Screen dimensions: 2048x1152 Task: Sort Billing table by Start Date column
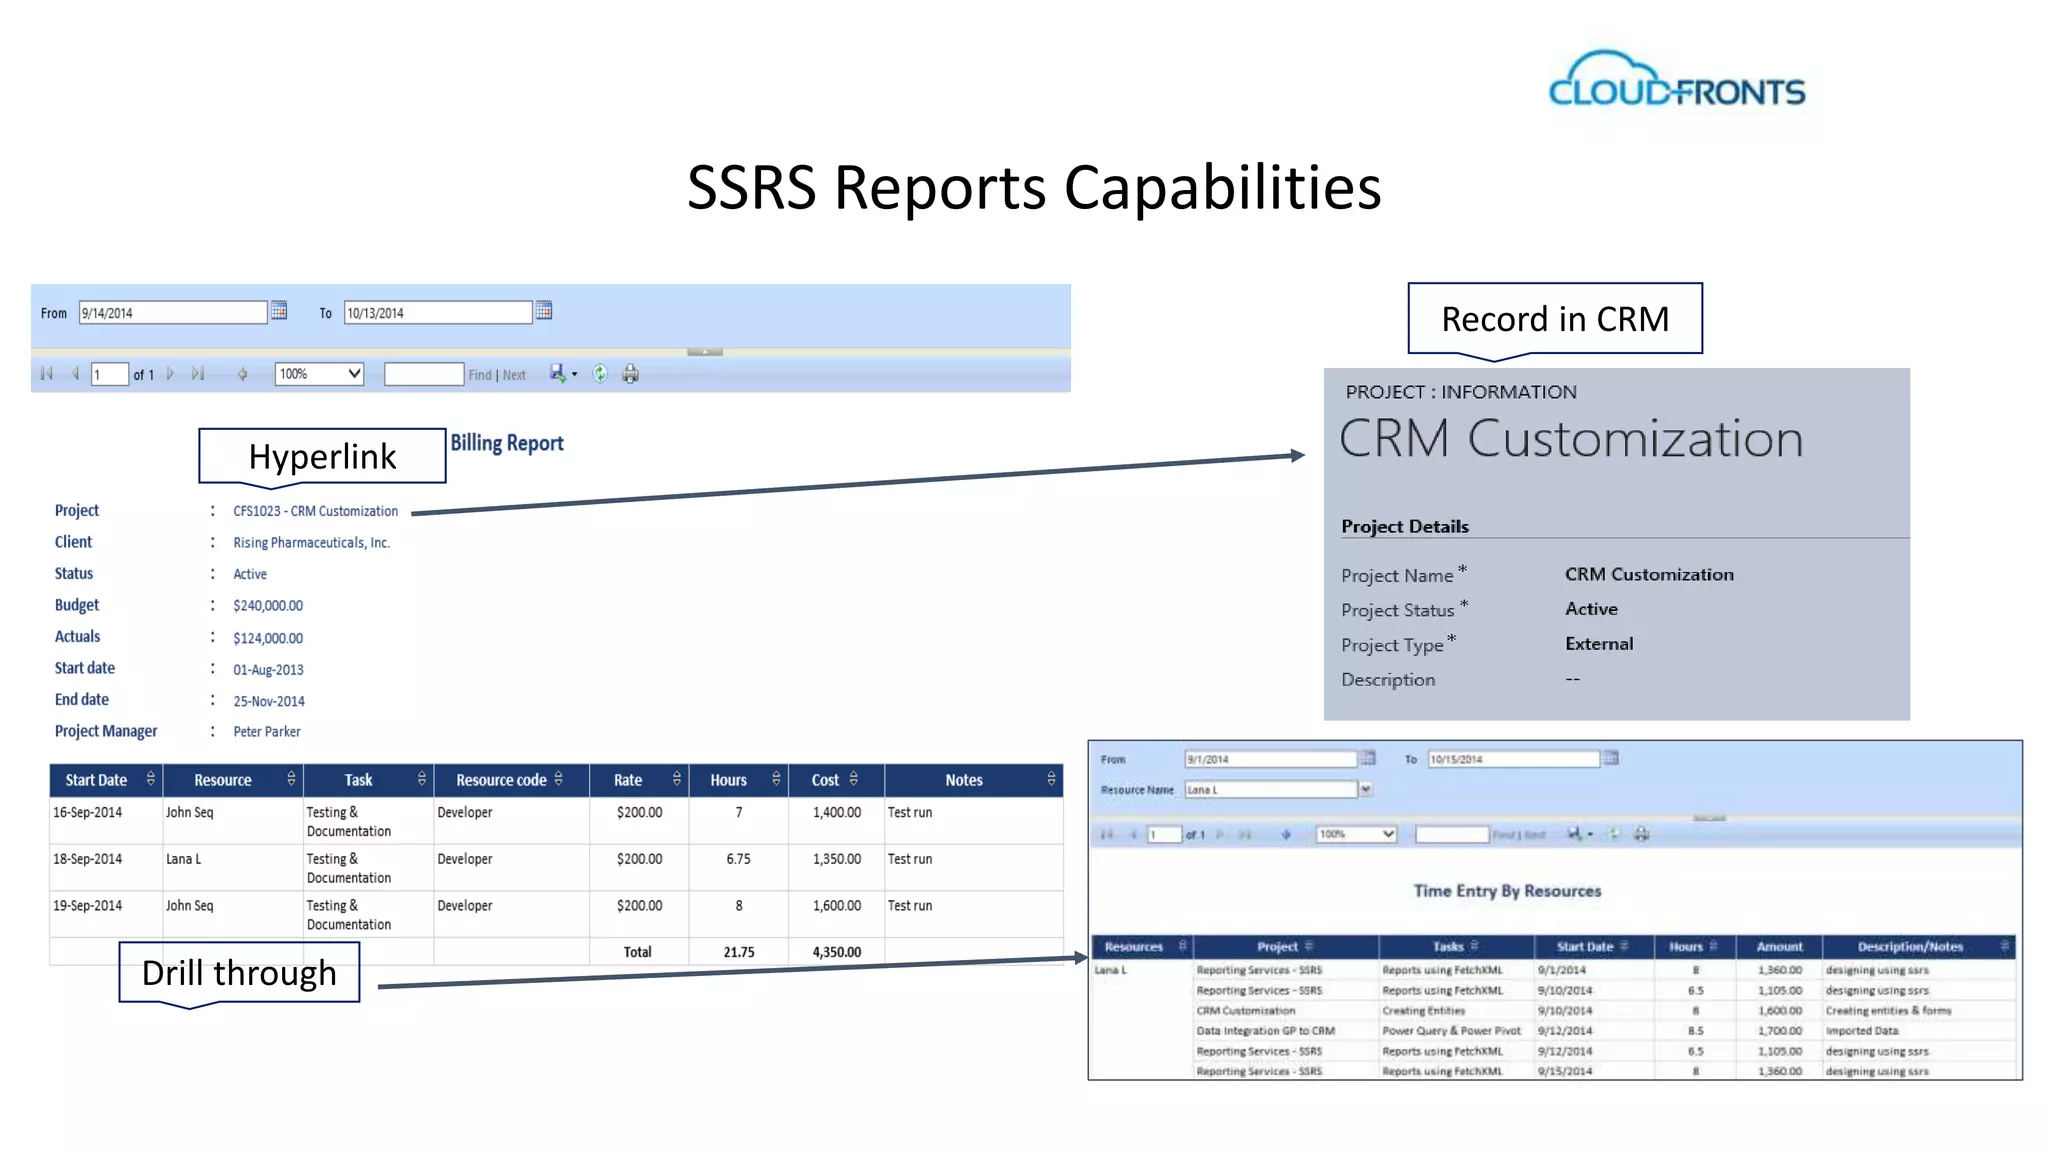151,779
